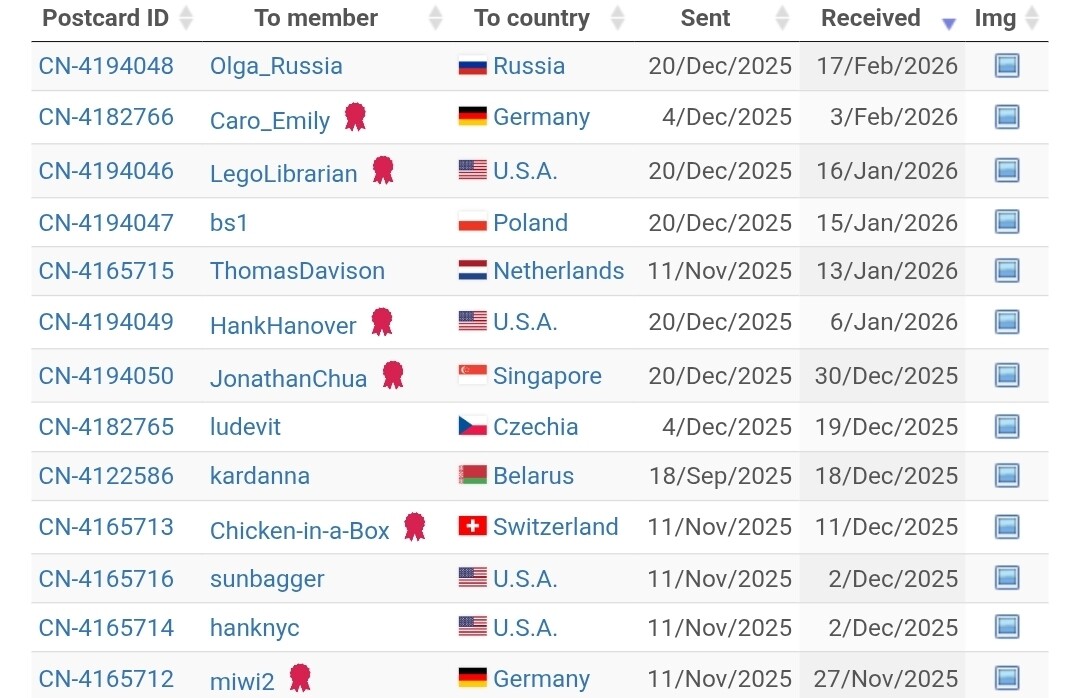Sort table by To country column
Screen dimensions: 1080x698
617,18
